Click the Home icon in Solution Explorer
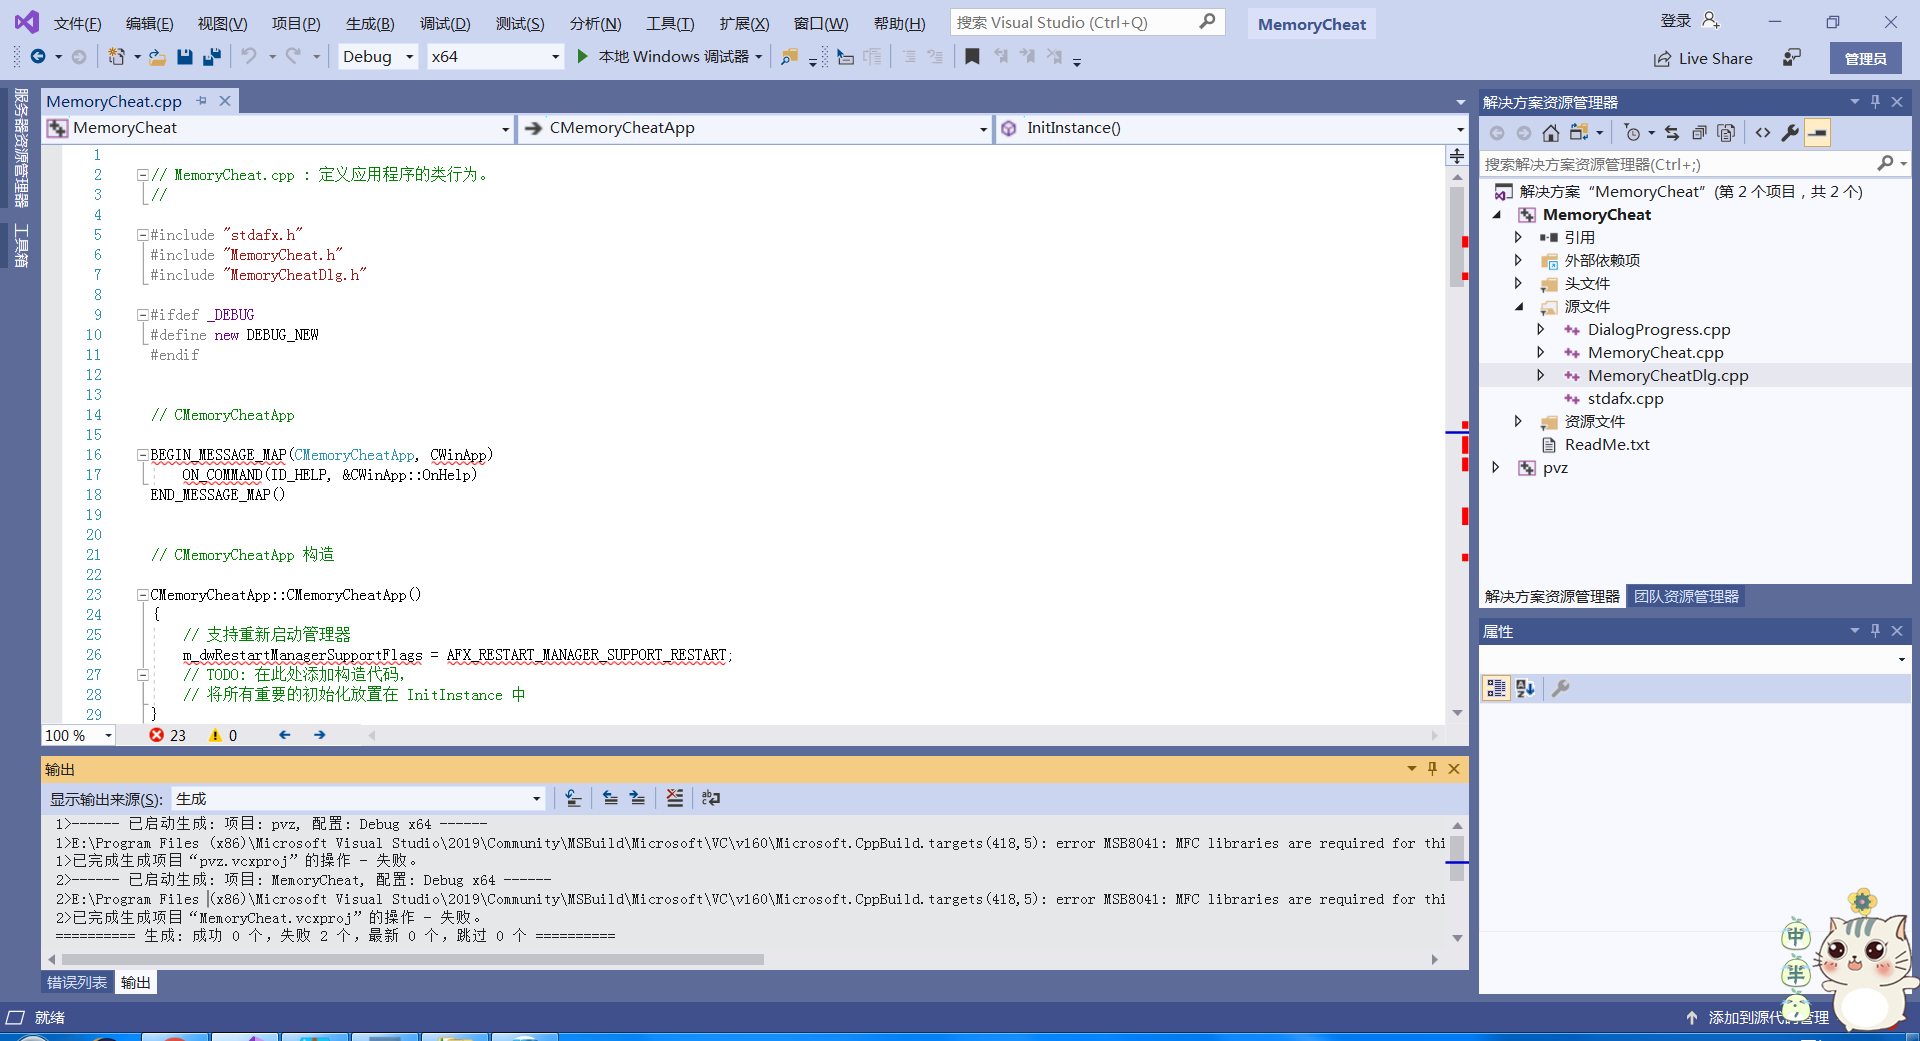 (x=1551, y=133)
